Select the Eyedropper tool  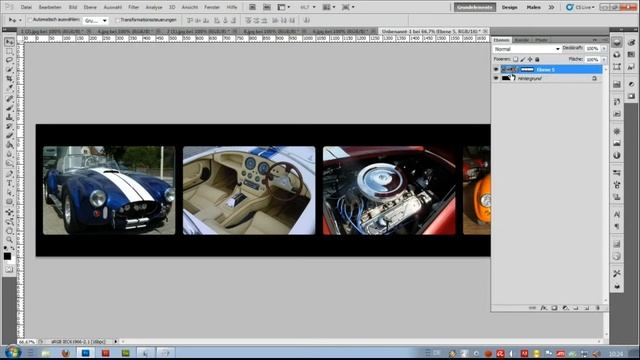pyautogui.click(x=9, y=87)
